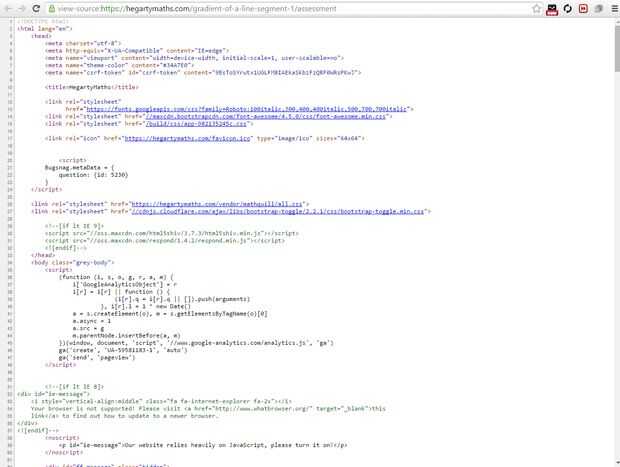Click the meta name="viewport" line
Viewport: 620px width, 467px height.
pos(194,58)
